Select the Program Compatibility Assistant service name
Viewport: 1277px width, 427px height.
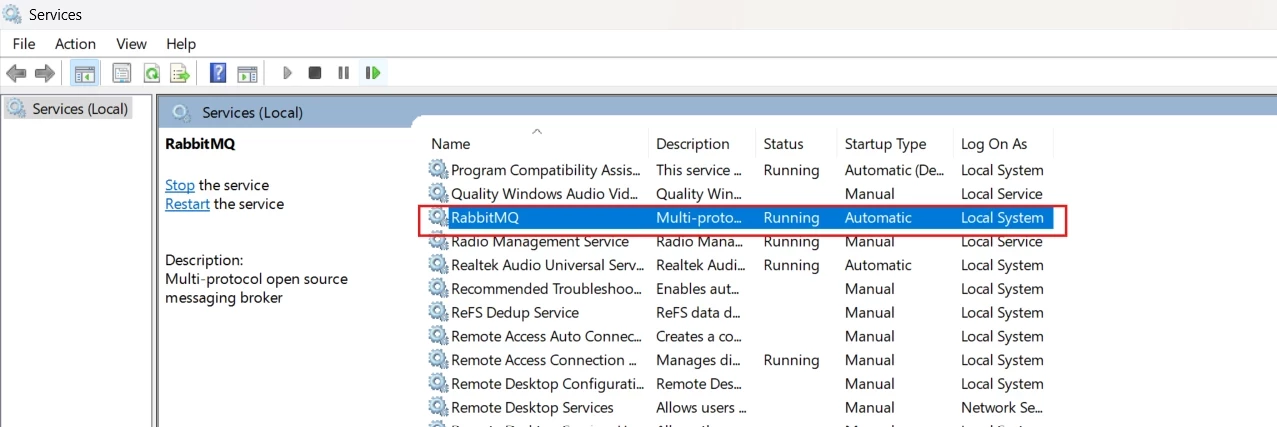(x=545, y=170)
